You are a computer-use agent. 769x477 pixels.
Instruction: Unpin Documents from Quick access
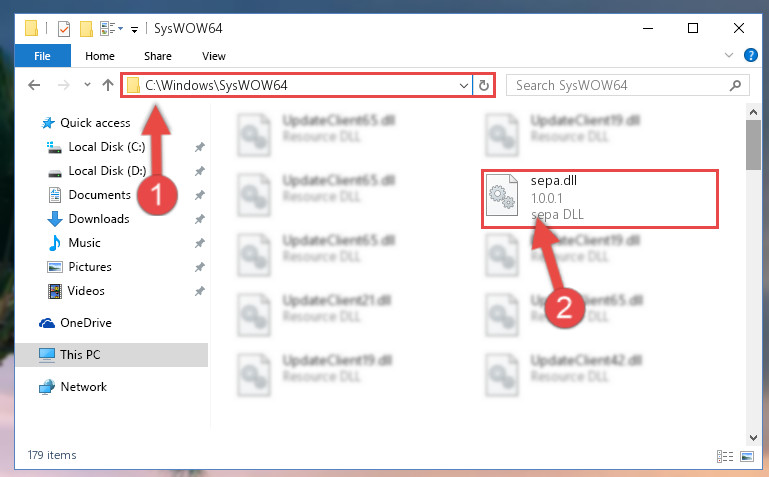pos(200,195)
